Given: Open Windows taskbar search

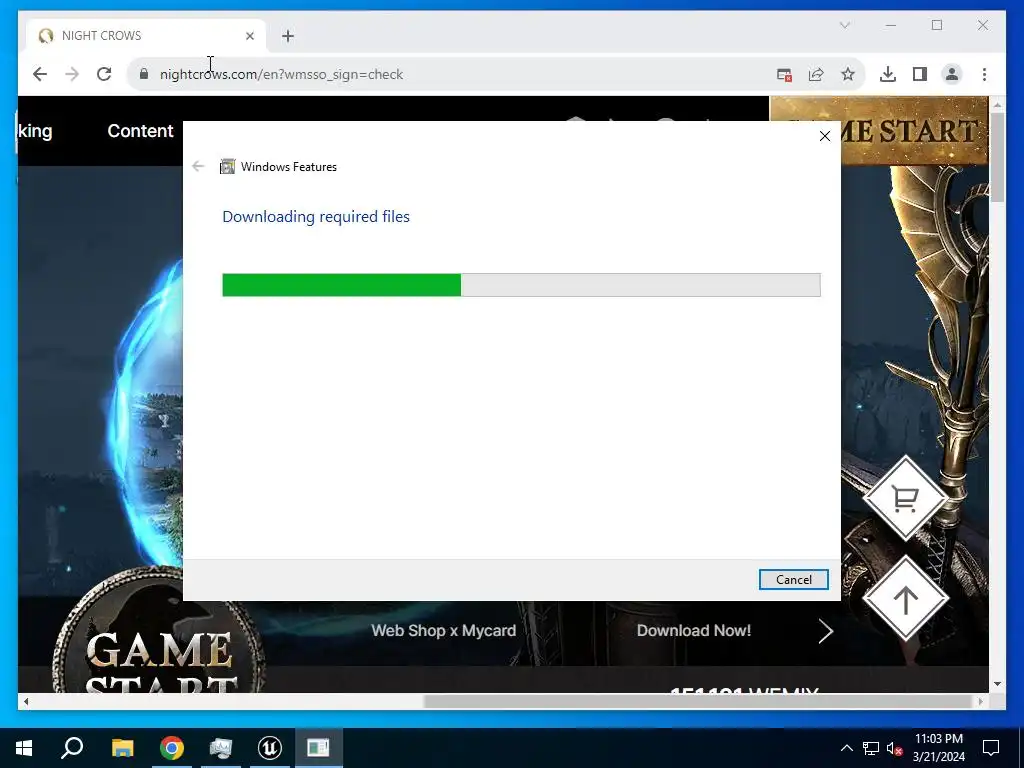Looking at the screenshot, I should point(72,748).
